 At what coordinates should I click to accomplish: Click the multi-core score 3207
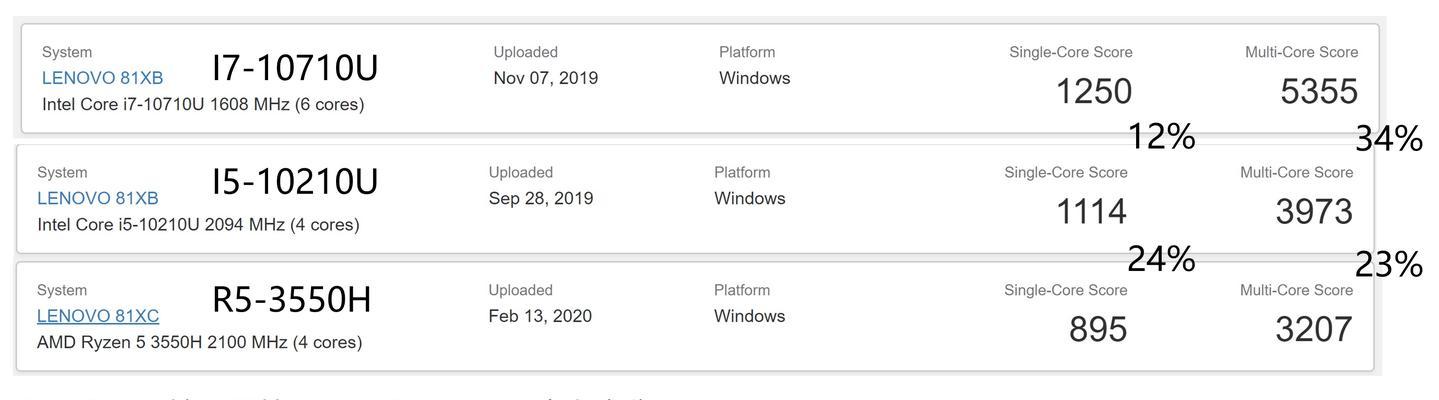pyautogui.click(x=1314, y=330)
